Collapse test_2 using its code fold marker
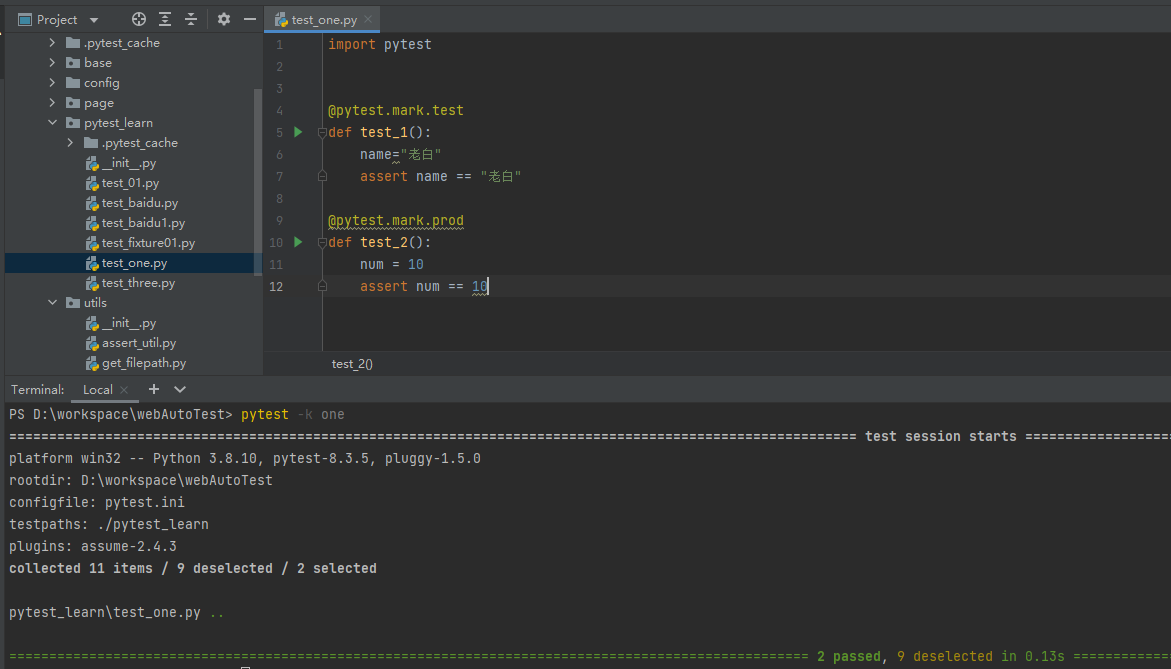 tap(322, 242)
